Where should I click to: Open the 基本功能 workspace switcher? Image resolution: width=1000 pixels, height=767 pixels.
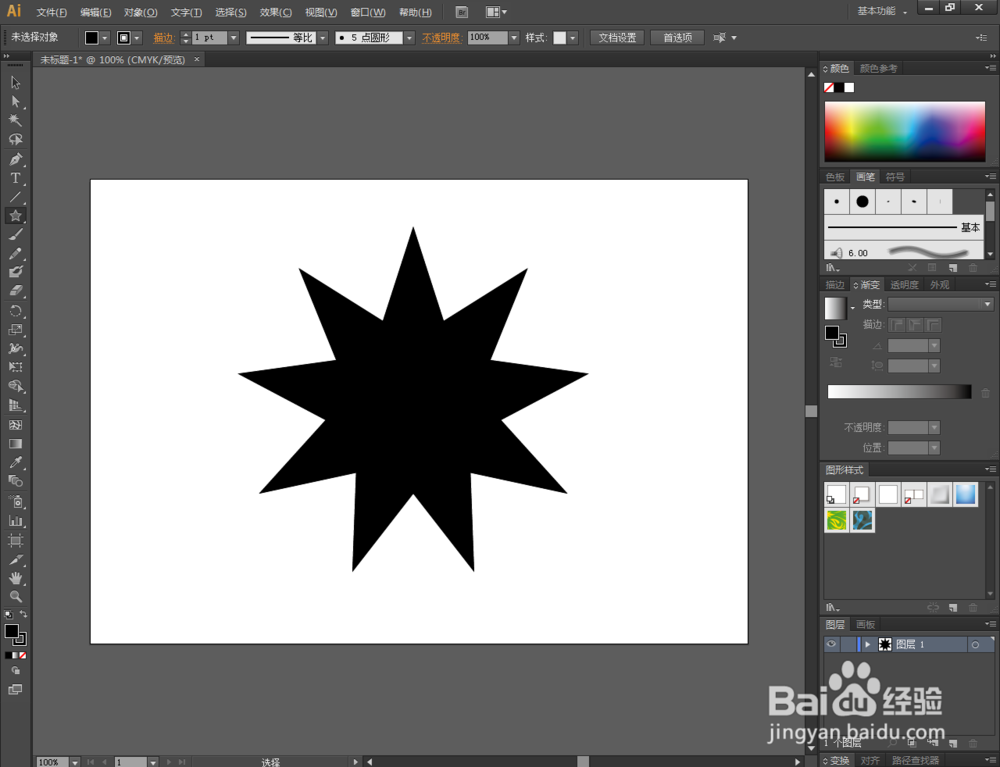tap(881, 11)
